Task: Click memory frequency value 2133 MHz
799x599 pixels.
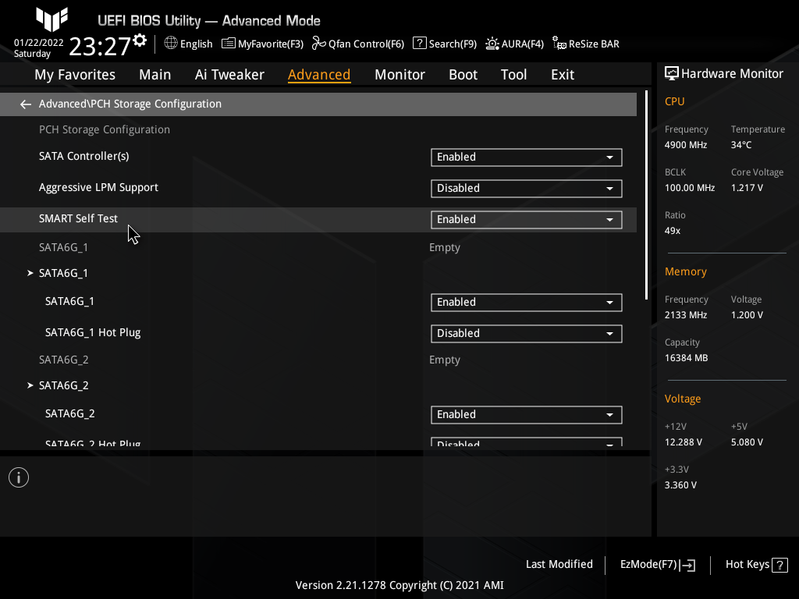Action: tap(685, 315)
